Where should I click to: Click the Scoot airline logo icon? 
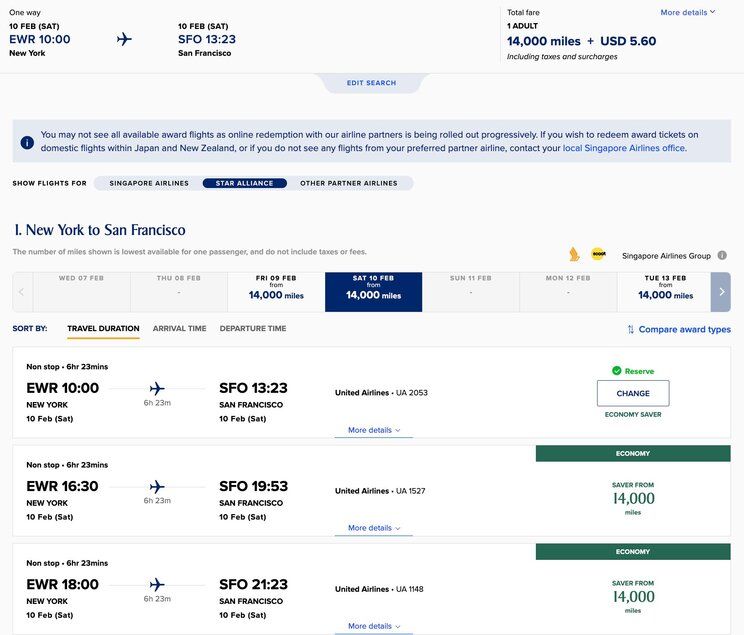(x=598, y=255)
